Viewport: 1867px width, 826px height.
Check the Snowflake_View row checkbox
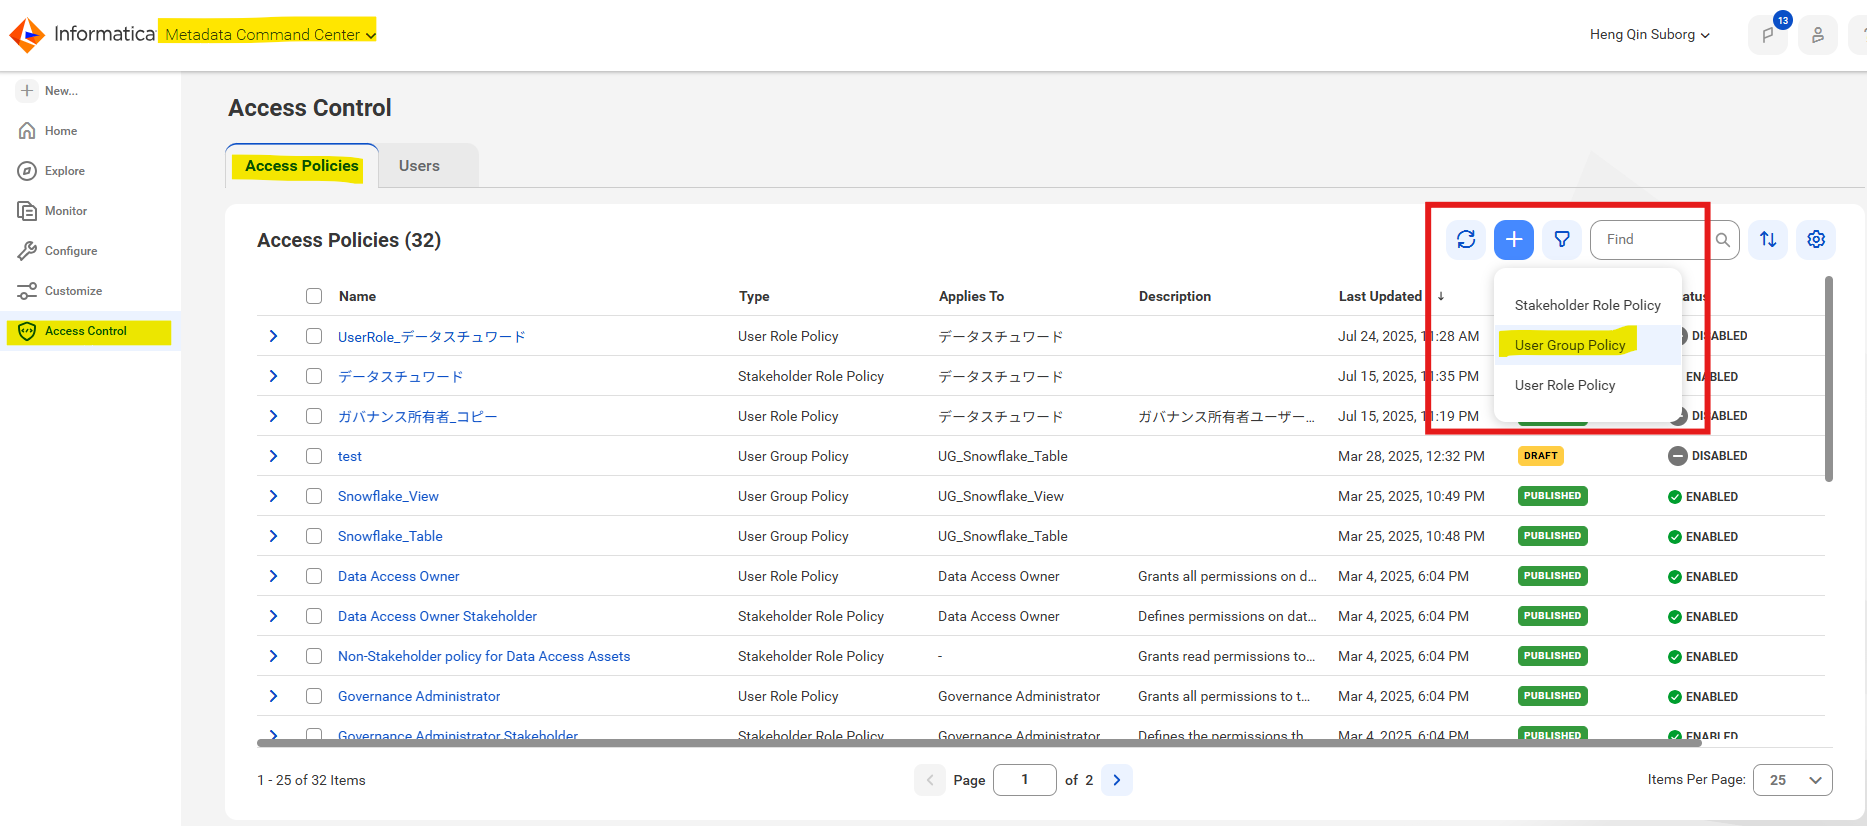(x=314, y=496)
